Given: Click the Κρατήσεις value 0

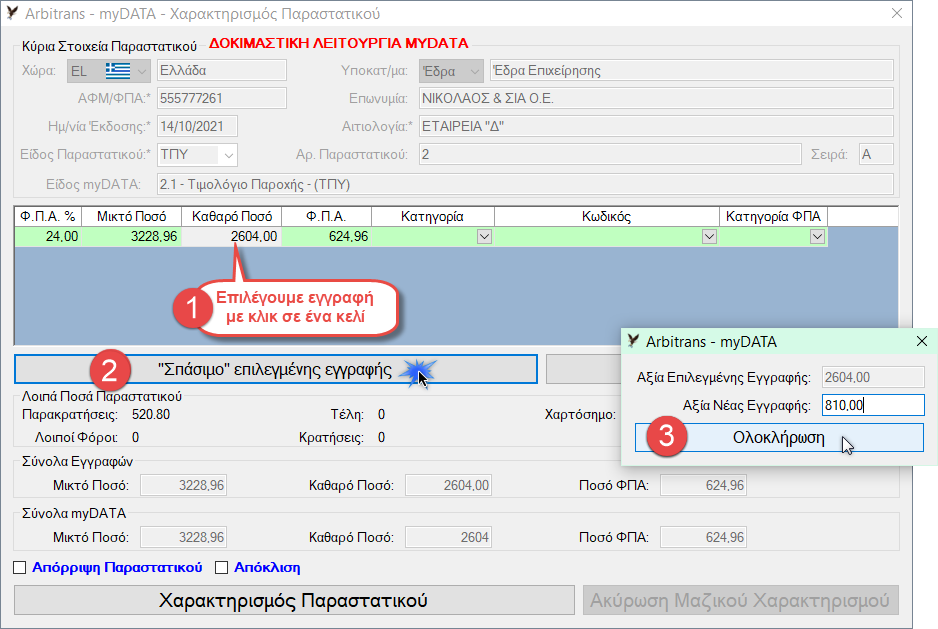Looking at the screenshot, I should [382, 437].
